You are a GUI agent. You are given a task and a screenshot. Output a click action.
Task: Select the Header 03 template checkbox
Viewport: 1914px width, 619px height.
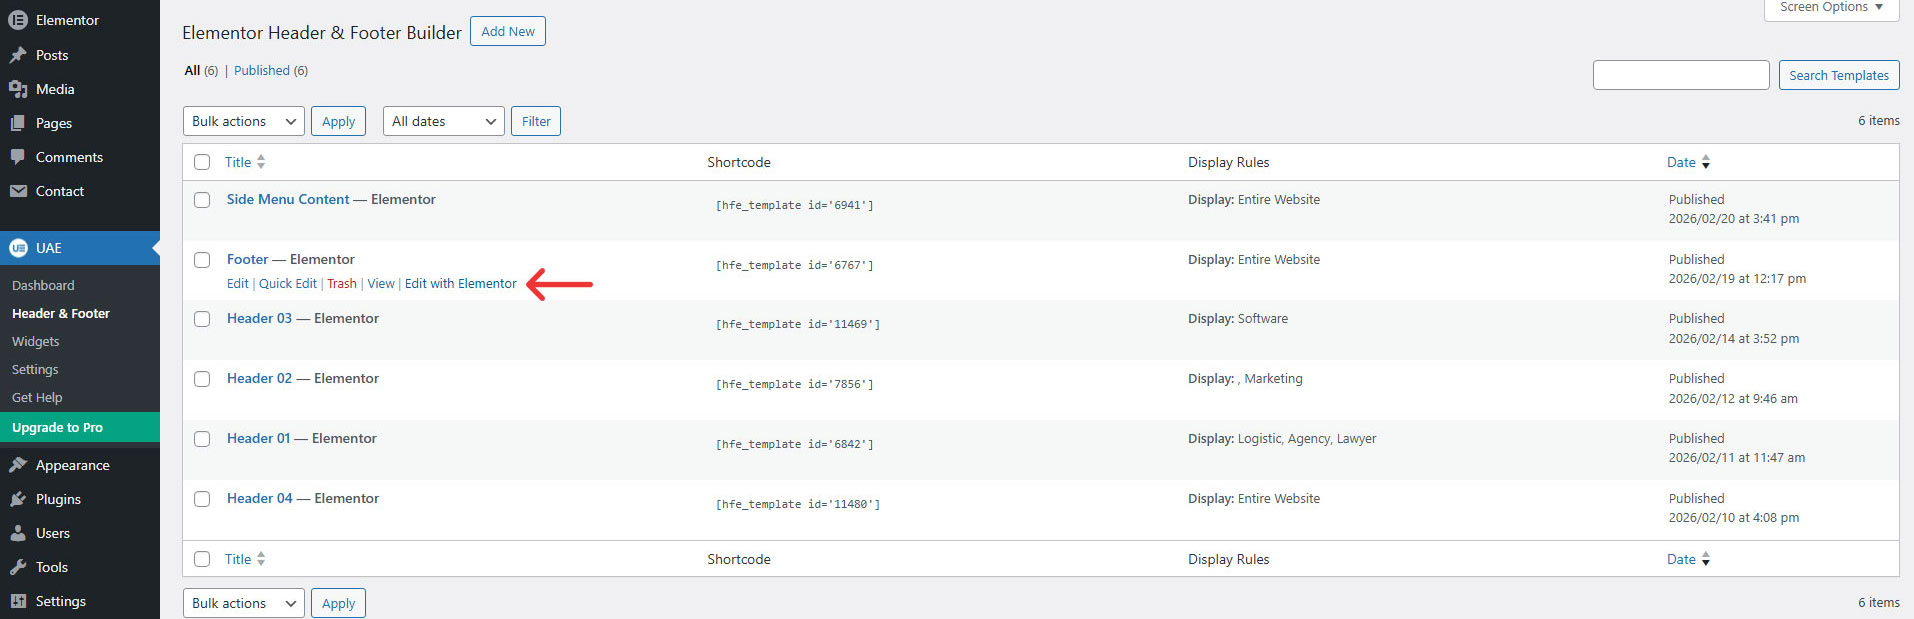202,319
